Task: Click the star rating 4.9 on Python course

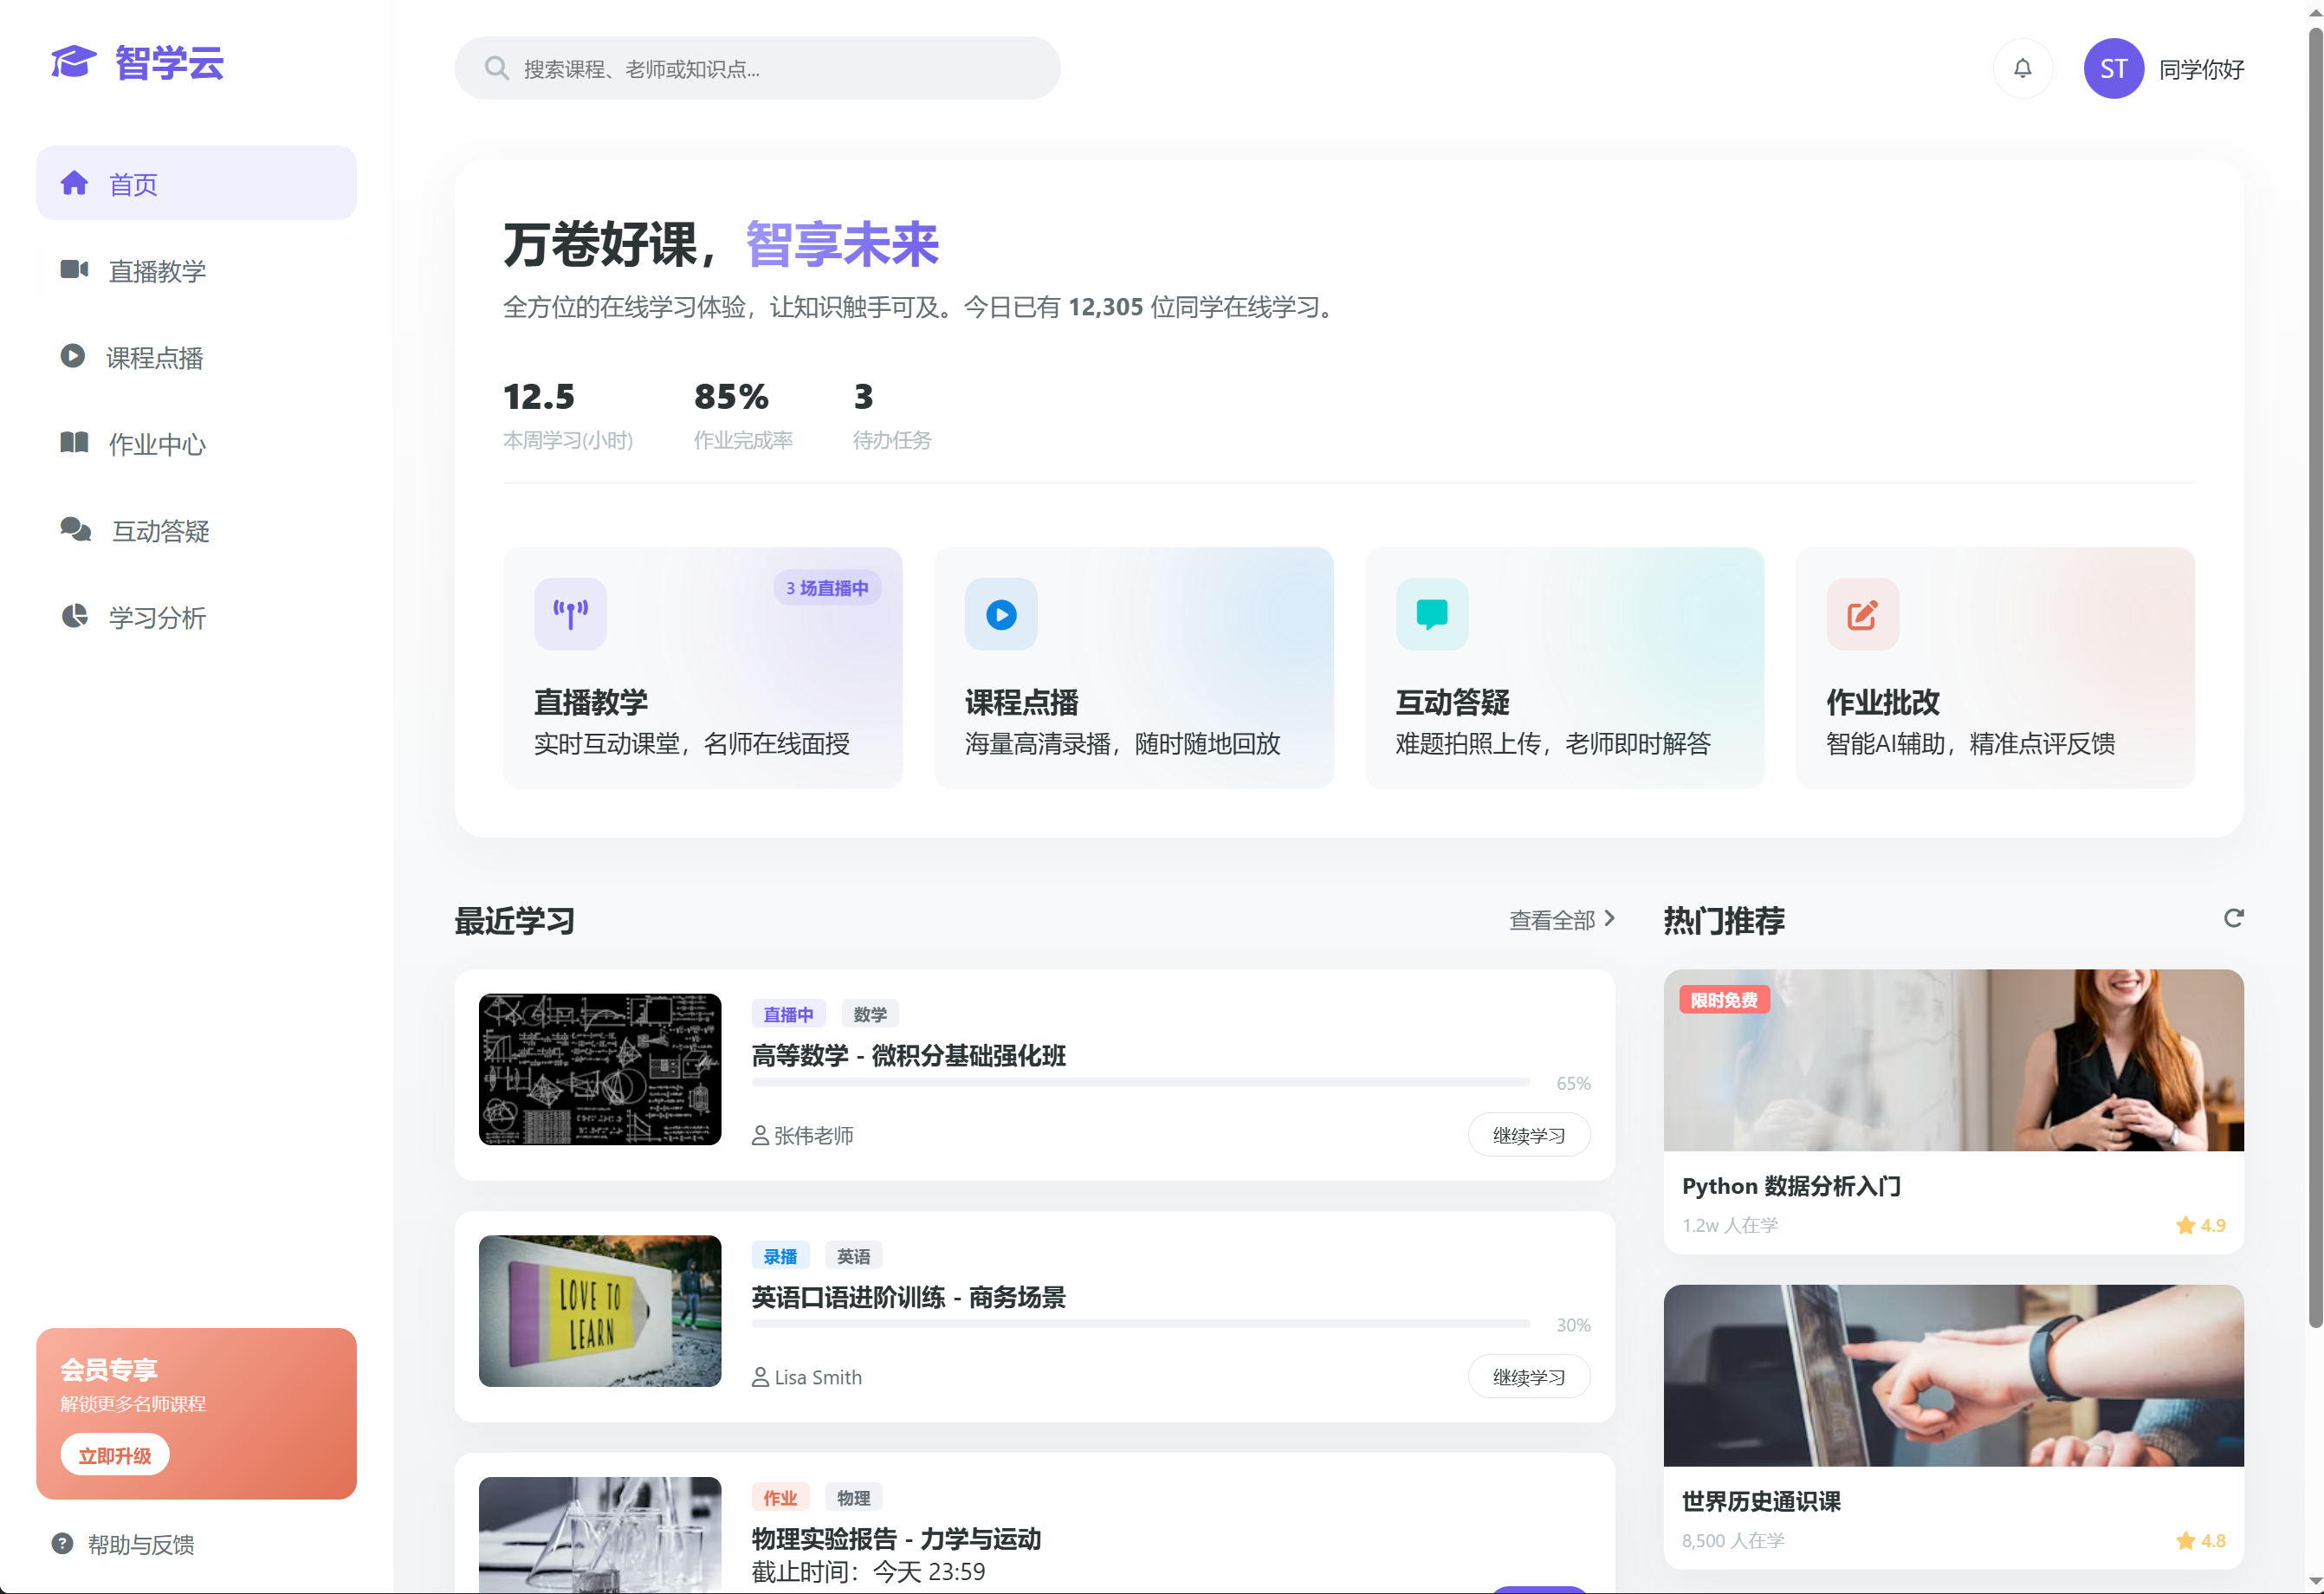Action: 2201,1225
